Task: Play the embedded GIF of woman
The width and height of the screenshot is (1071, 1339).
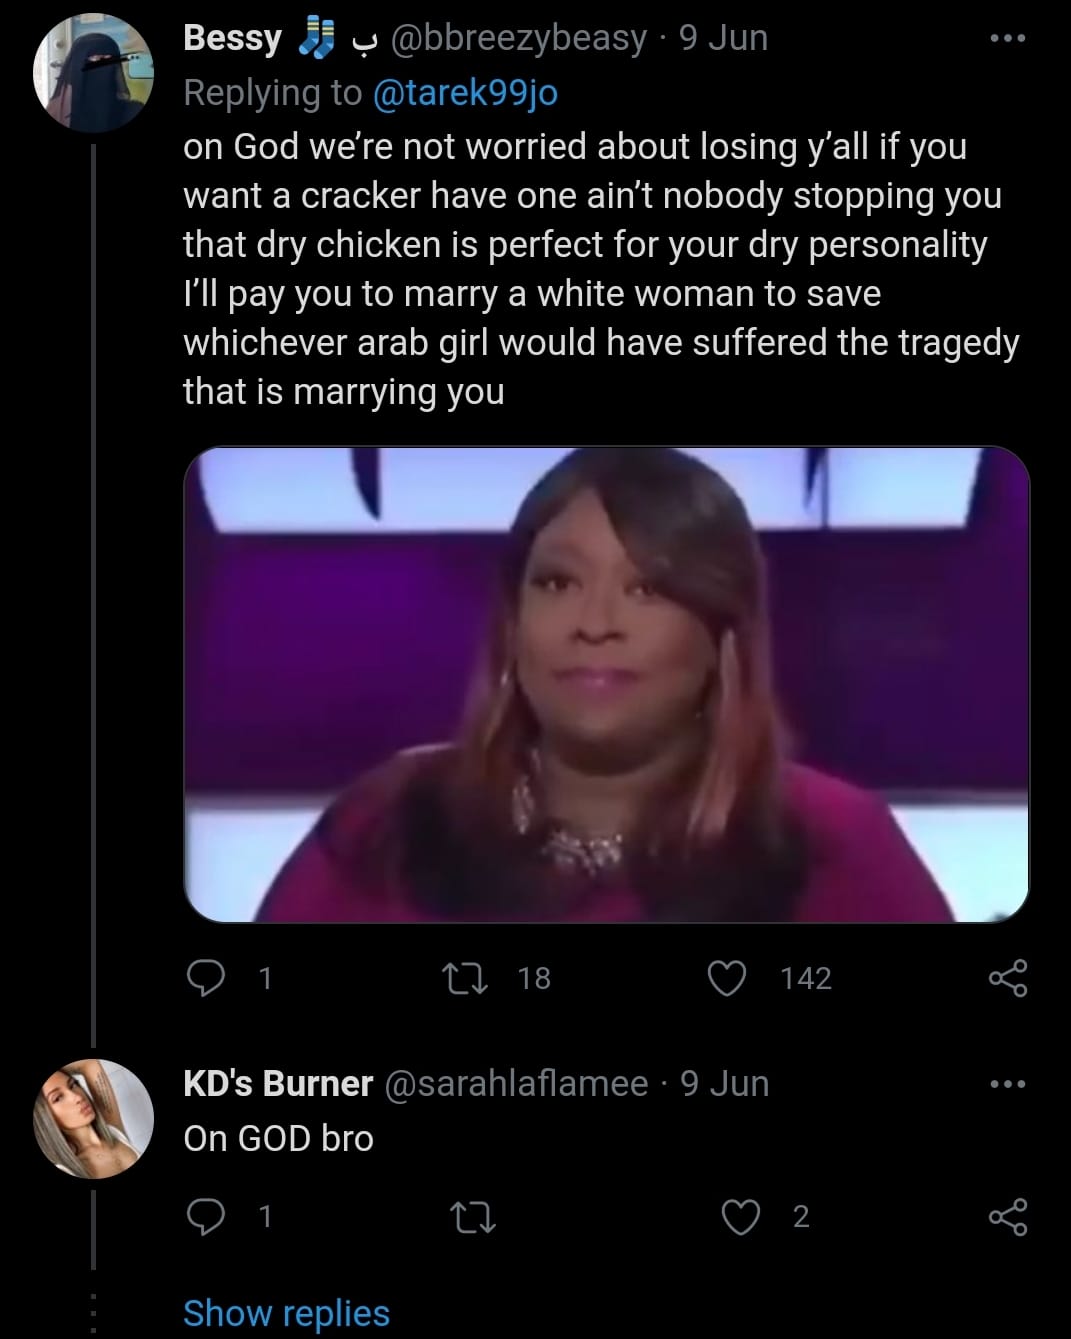Action: coord(606,684)
